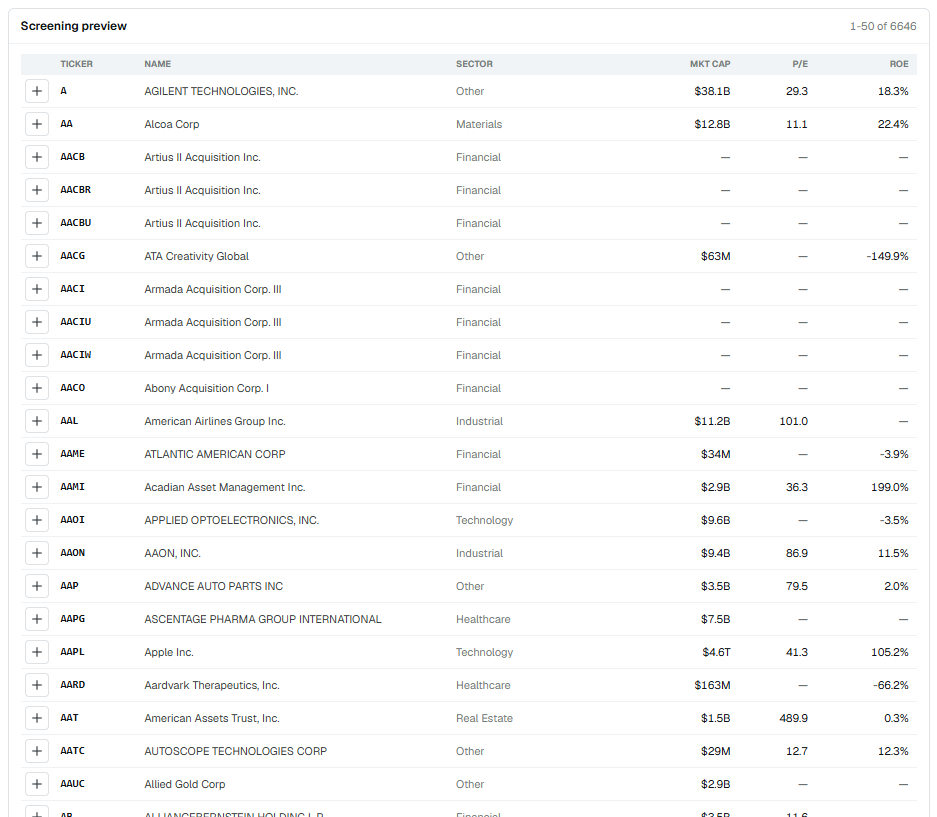The image size is (937, 817).
Task: Add AAMI with the plus icon
Action: pyautogui.click(x=36, y=487)
